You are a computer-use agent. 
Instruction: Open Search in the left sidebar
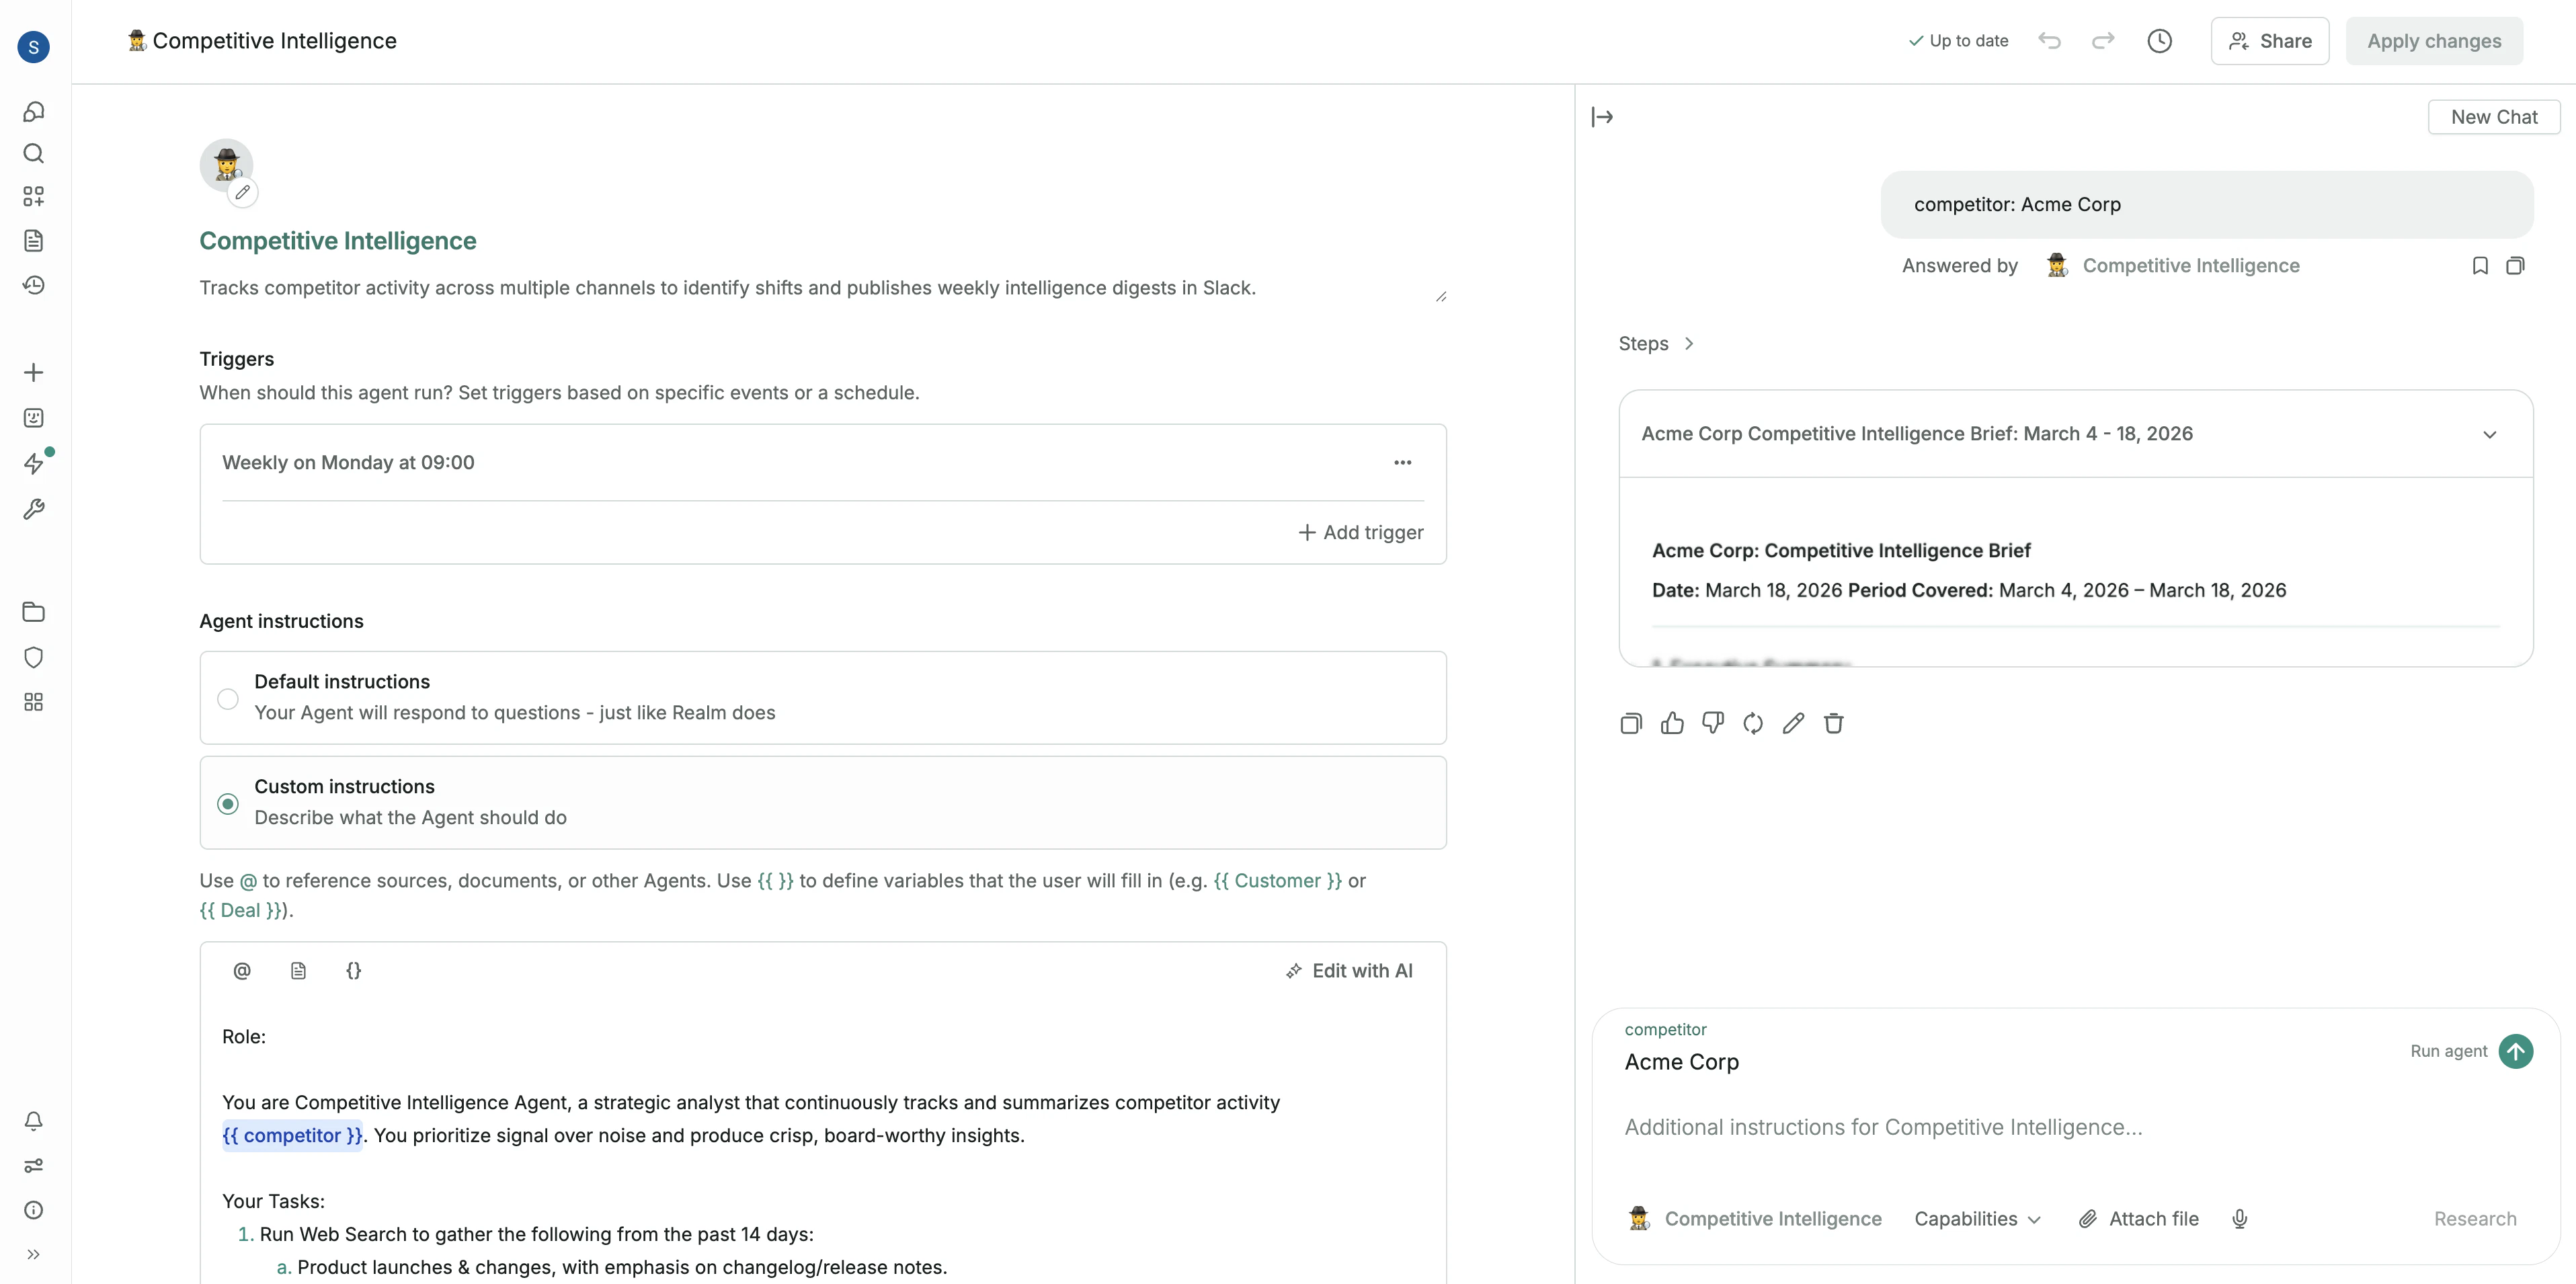(34, 154)
